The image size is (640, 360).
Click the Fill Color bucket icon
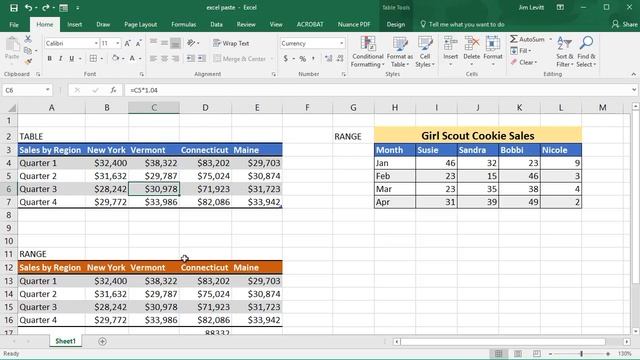[116, 59]
